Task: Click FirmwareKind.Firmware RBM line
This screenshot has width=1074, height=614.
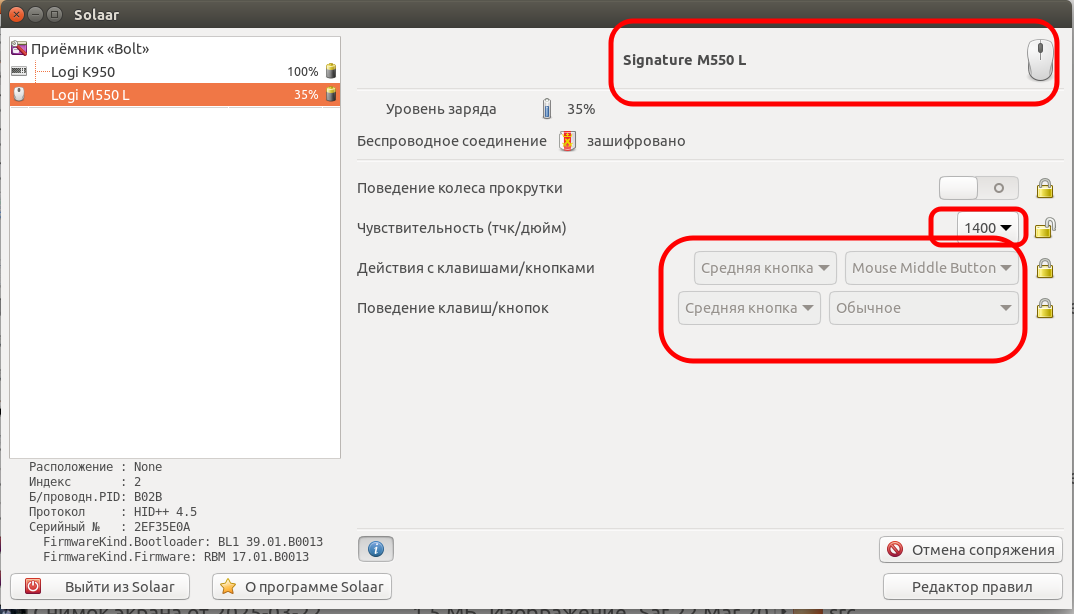Action: (x=176, y=556)
